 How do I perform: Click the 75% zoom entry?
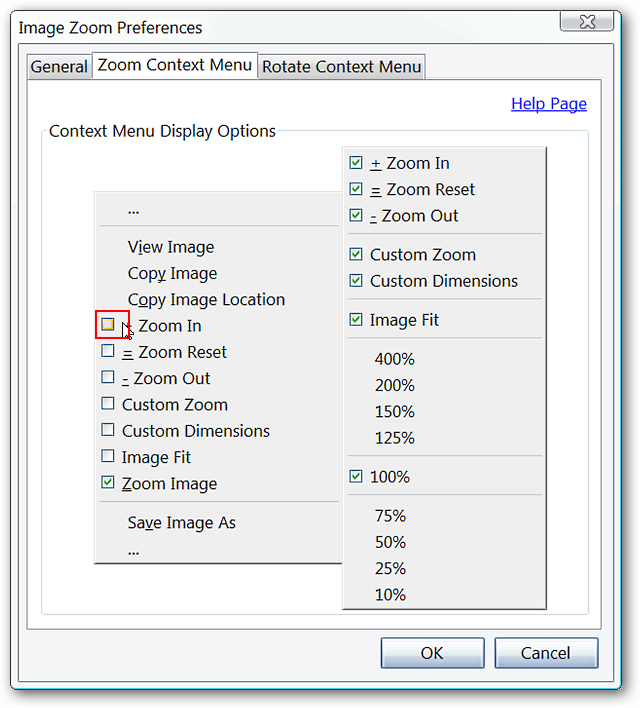click(x=390, y=516)
